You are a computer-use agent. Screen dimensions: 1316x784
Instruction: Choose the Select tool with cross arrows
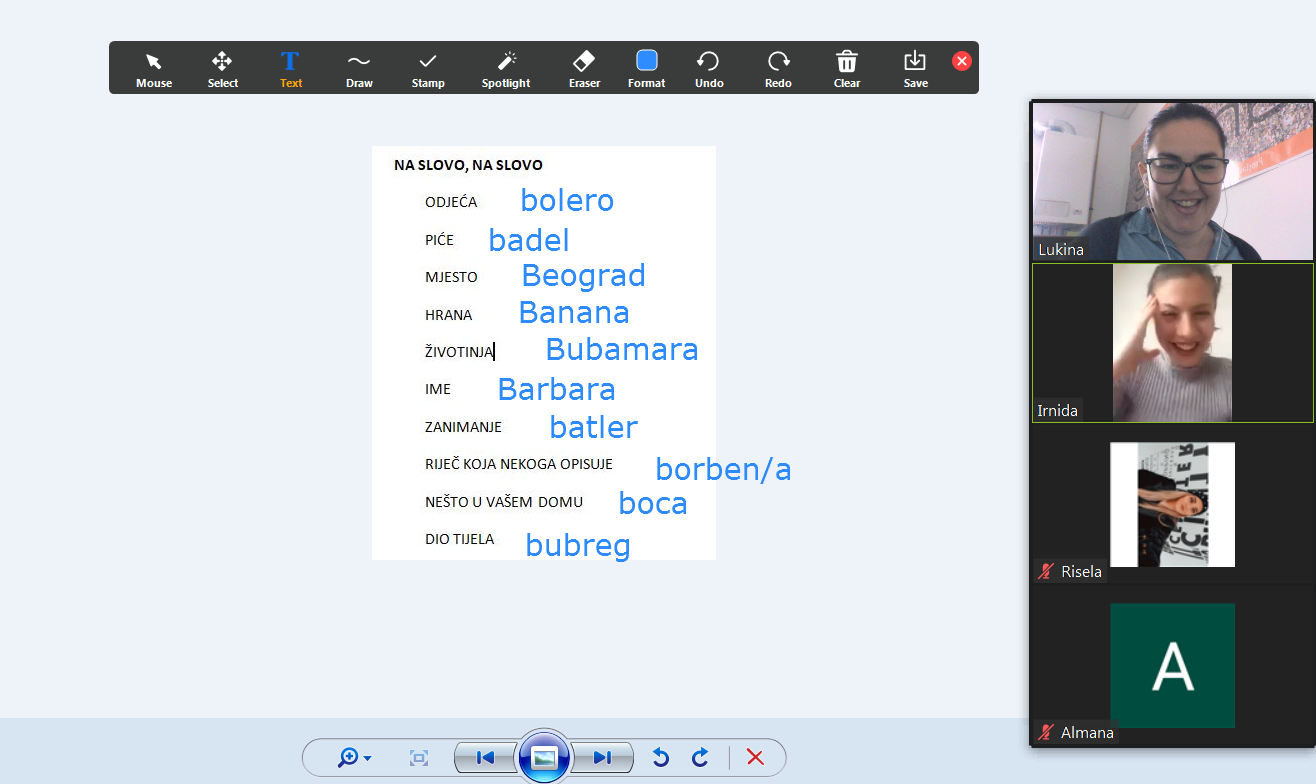click(x=222, y=69)
